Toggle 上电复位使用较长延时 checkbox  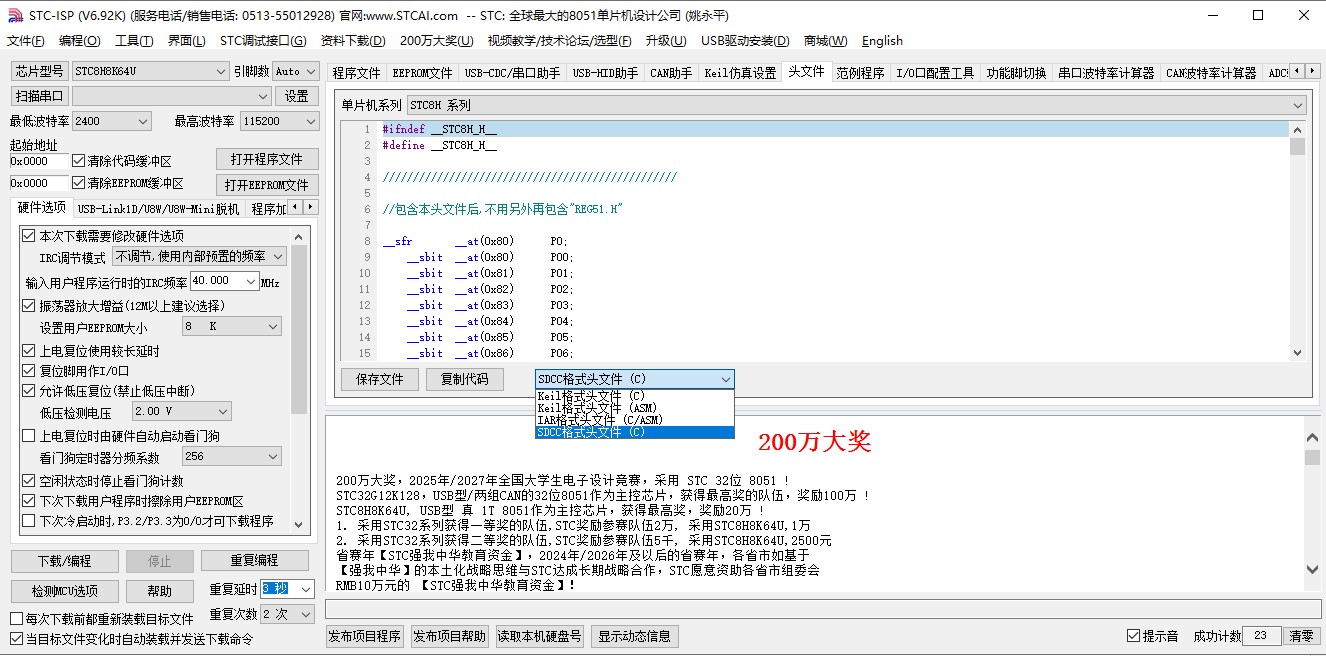coord(28,351)
